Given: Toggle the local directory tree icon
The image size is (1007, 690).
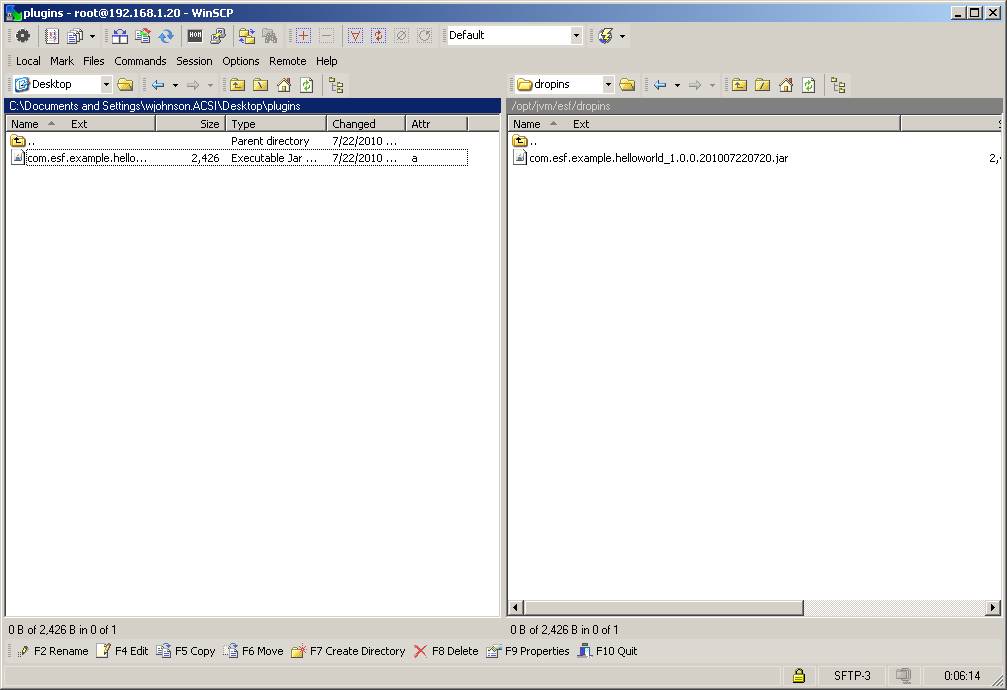Looking at the screenshot, I should 336,85.
